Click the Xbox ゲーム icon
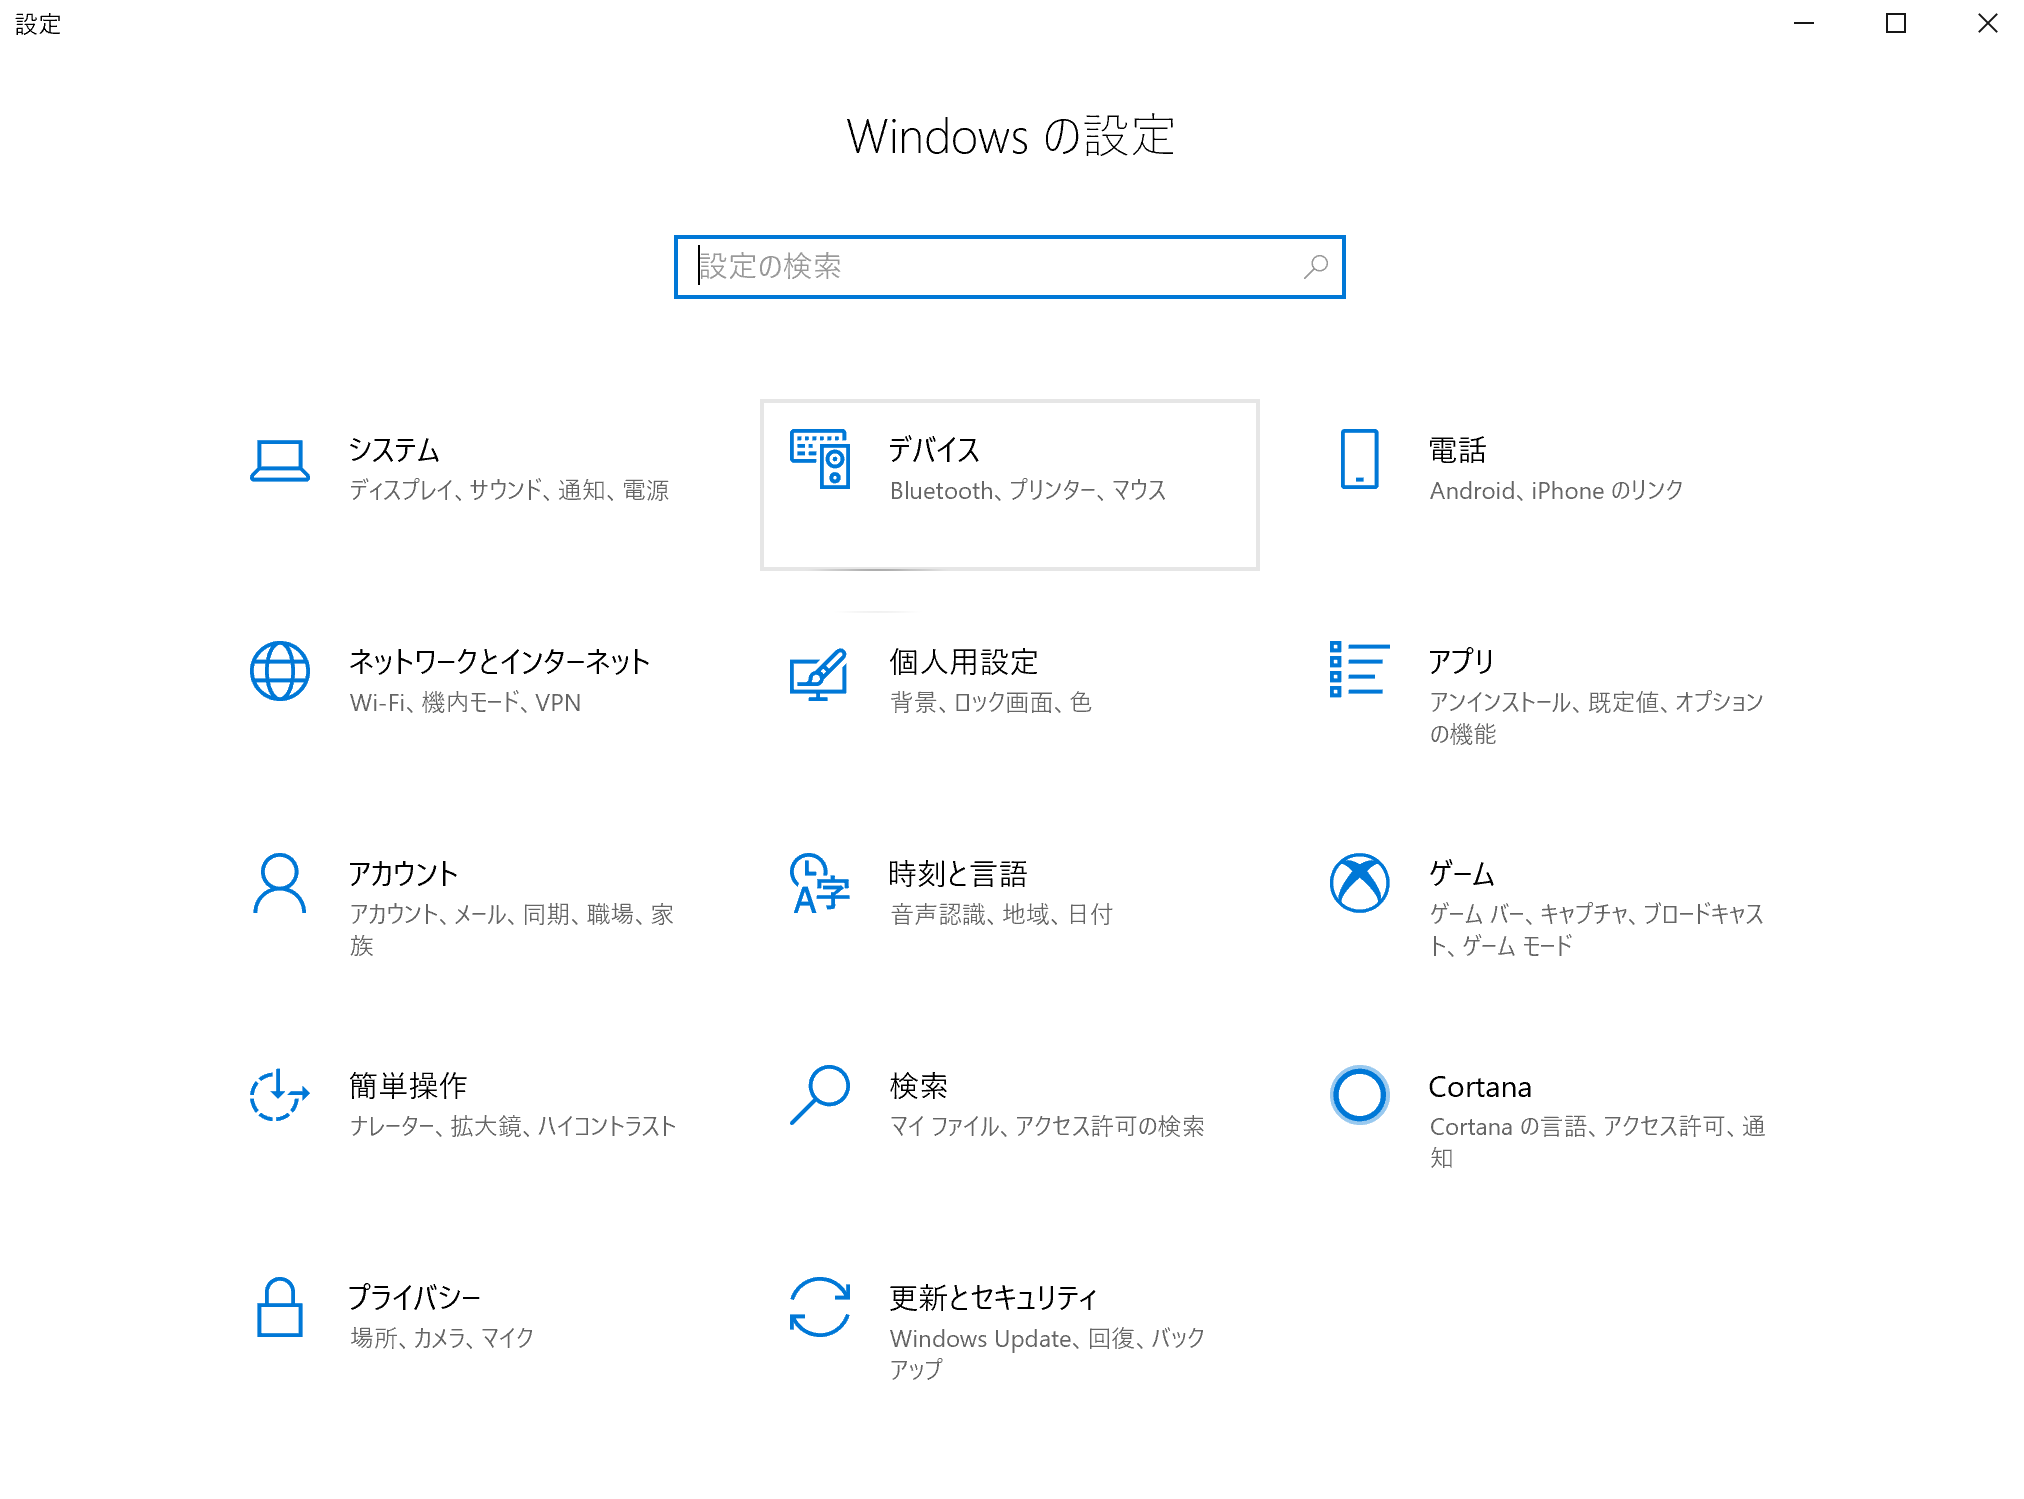The width and height of the screenshot is (2024, 1499). [x=1359, y=883]
